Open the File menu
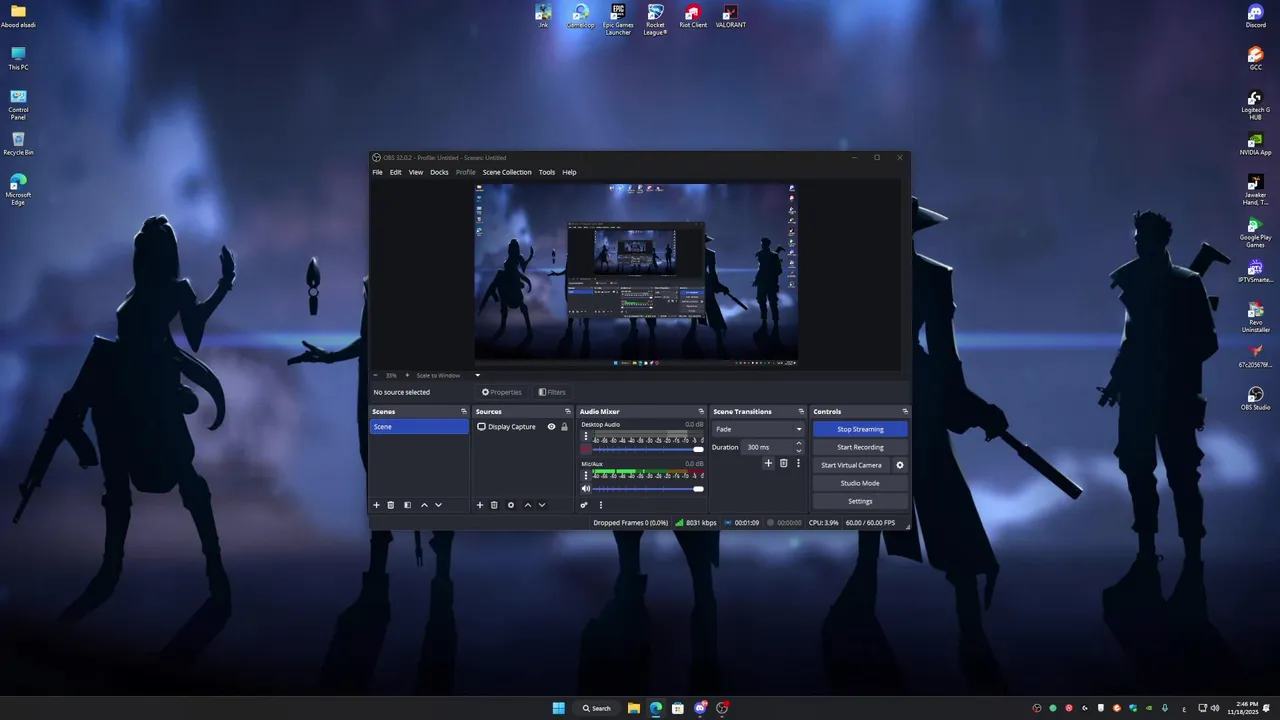The image size is (1280, 720). tap(377, 172)
